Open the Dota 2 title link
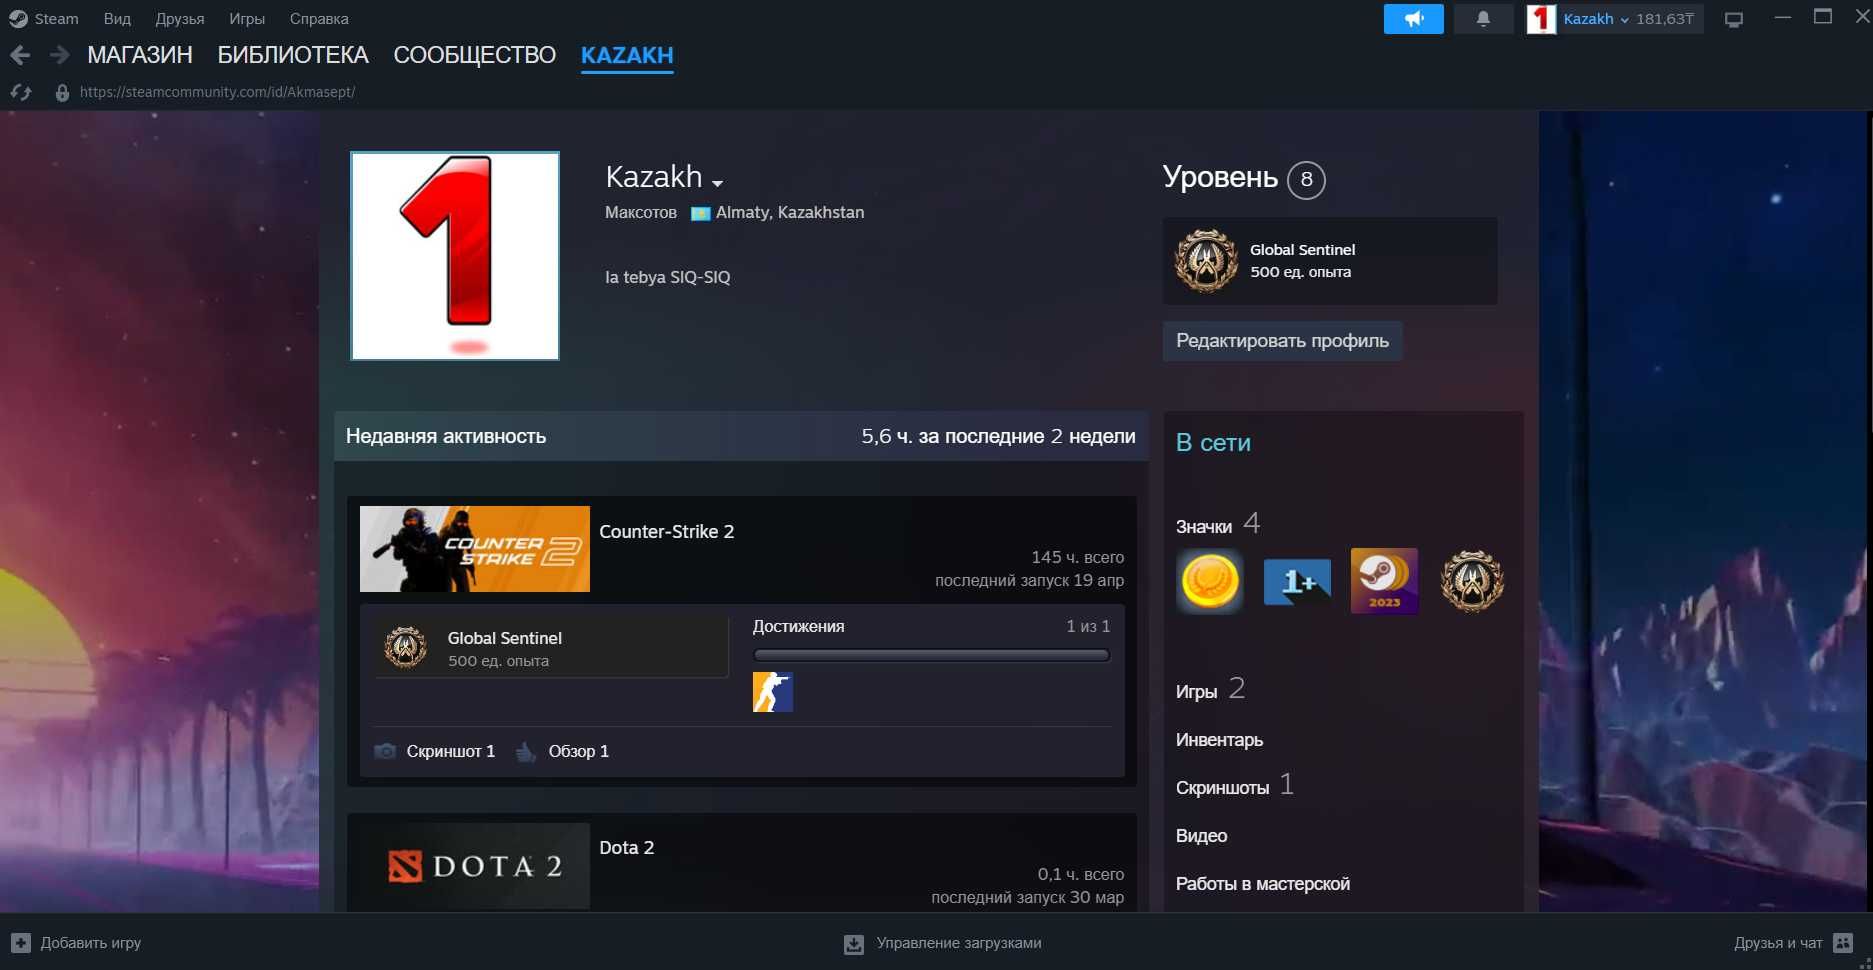1873x970 pixels. tap(626, 848)
